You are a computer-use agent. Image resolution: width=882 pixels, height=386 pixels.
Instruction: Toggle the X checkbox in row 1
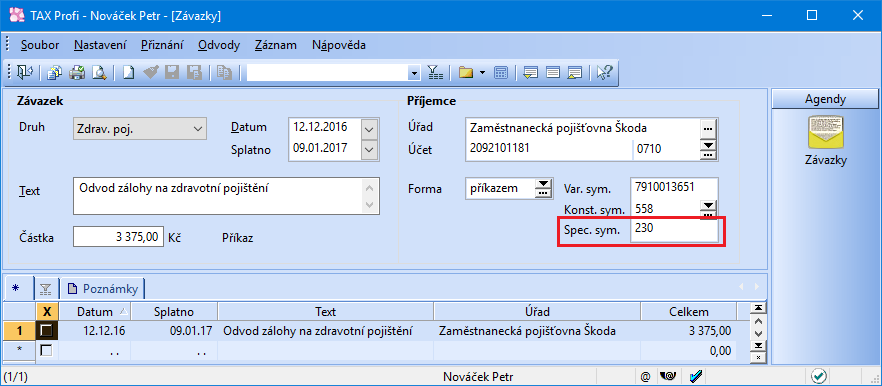(x=46, y=331)
